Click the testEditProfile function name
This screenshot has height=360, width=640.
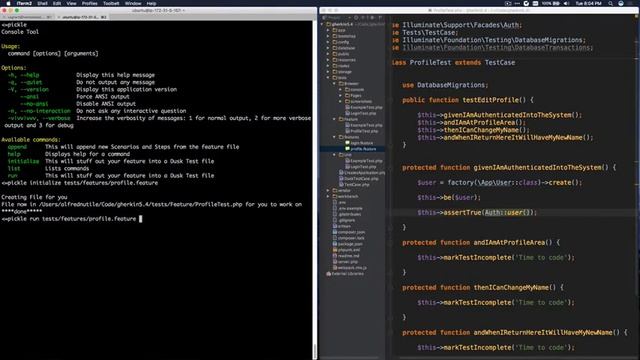490,100
